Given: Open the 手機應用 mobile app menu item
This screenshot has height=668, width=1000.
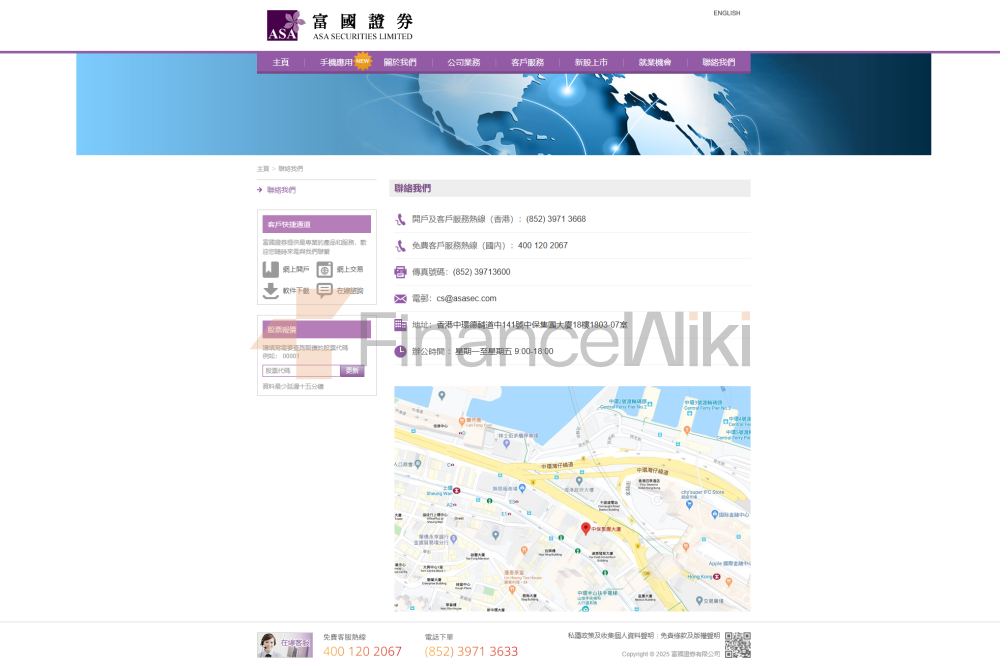Looking at the screenshot, I should (335, 63).
